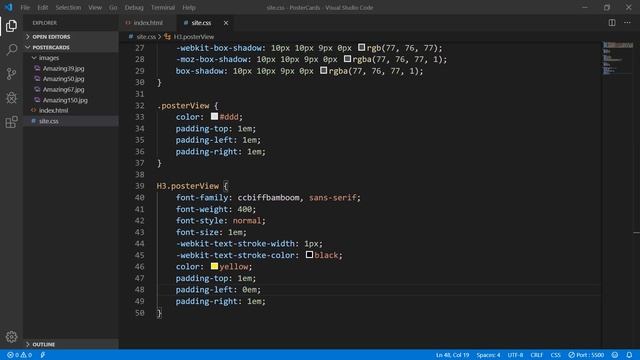Click the rgb(77, 76, 77) swatch on line 27

[361, 47]
